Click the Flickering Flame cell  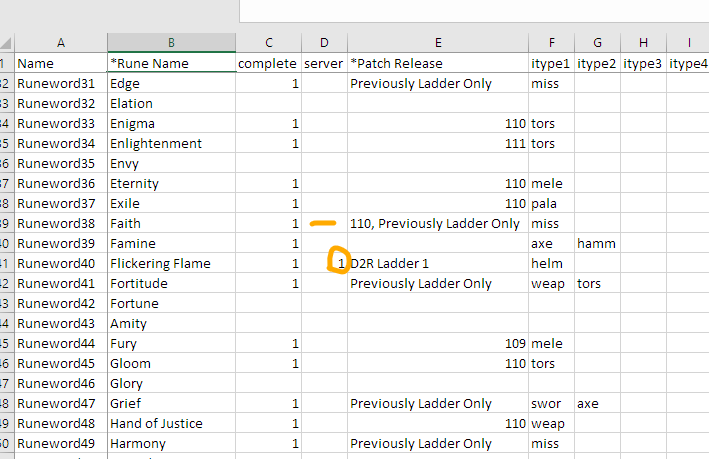click(x=171, y=263)
